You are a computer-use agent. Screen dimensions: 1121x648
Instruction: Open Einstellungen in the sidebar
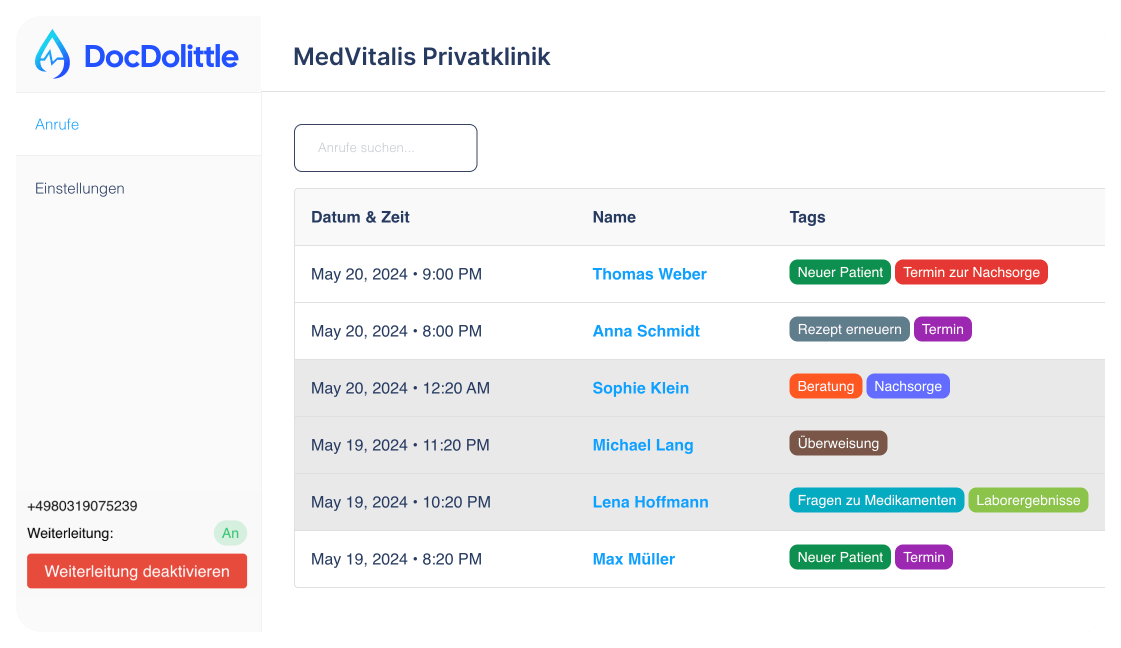coord(80,189)
